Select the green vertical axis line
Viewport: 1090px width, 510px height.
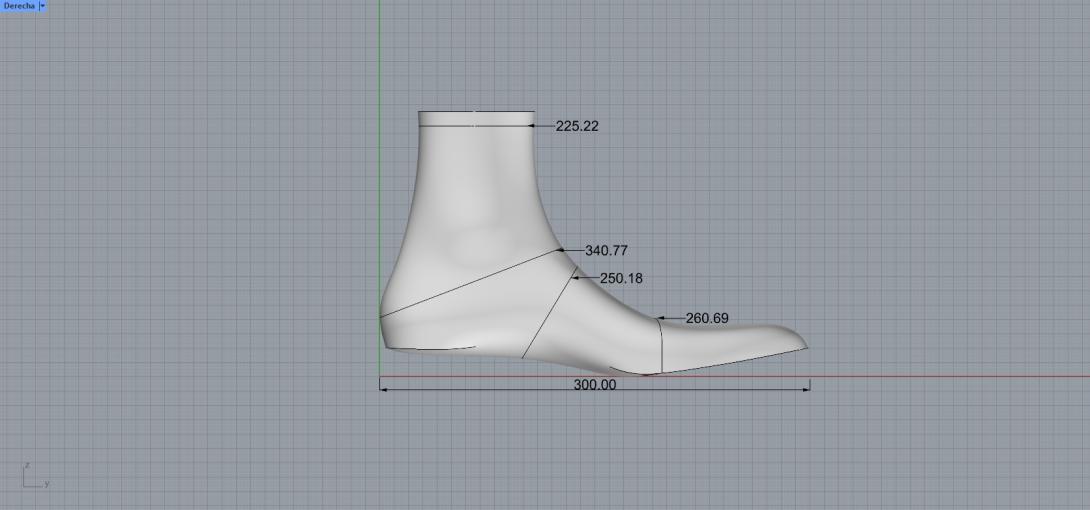point(380,60)
